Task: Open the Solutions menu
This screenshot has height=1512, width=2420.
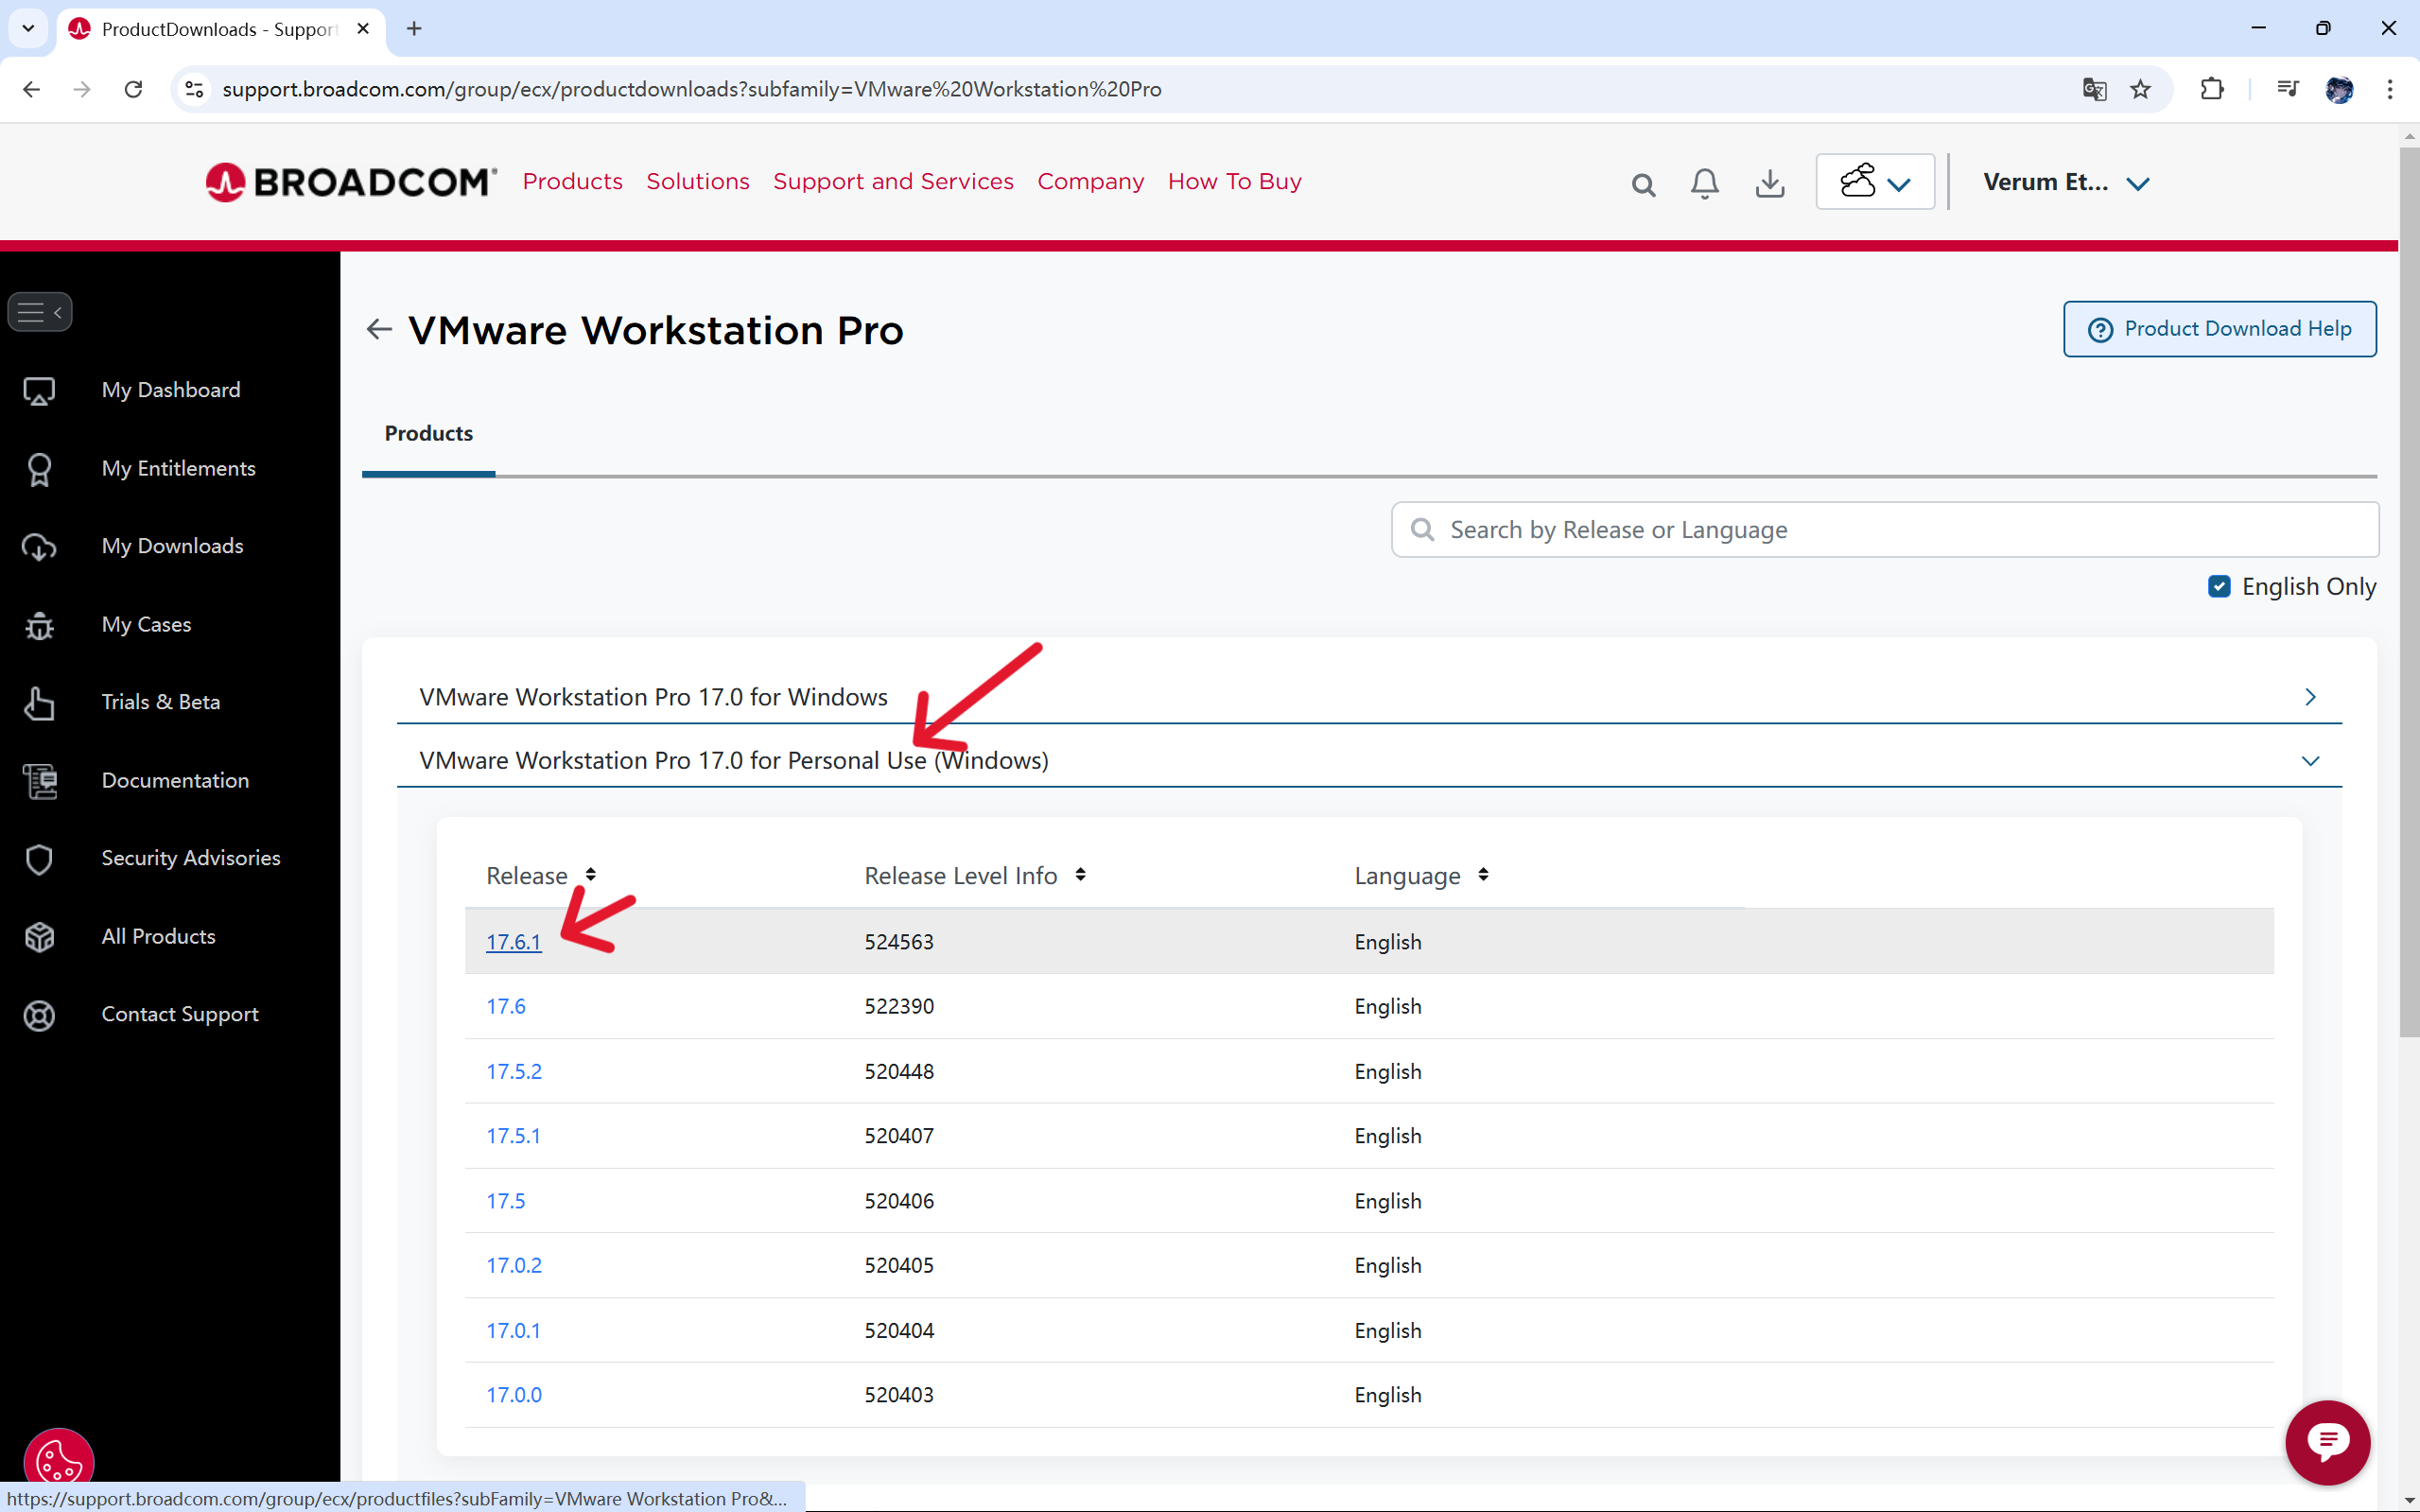Action: click(x=697, y=181)
